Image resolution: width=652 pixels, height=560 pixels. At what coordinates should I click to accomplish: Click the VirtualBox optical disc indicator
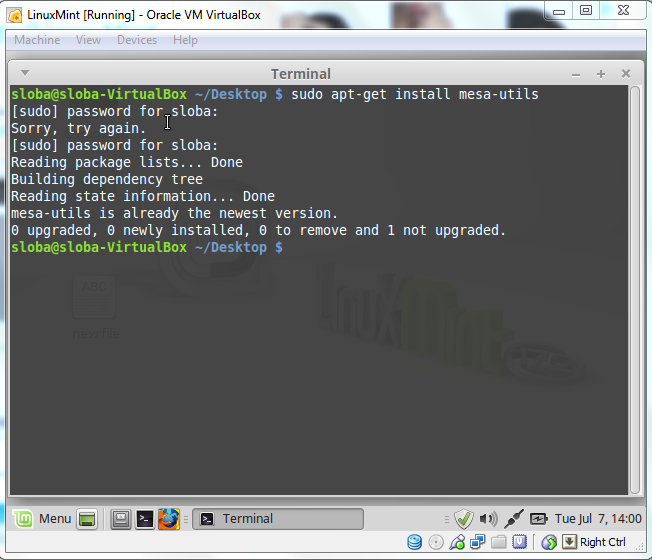(436, 543)
